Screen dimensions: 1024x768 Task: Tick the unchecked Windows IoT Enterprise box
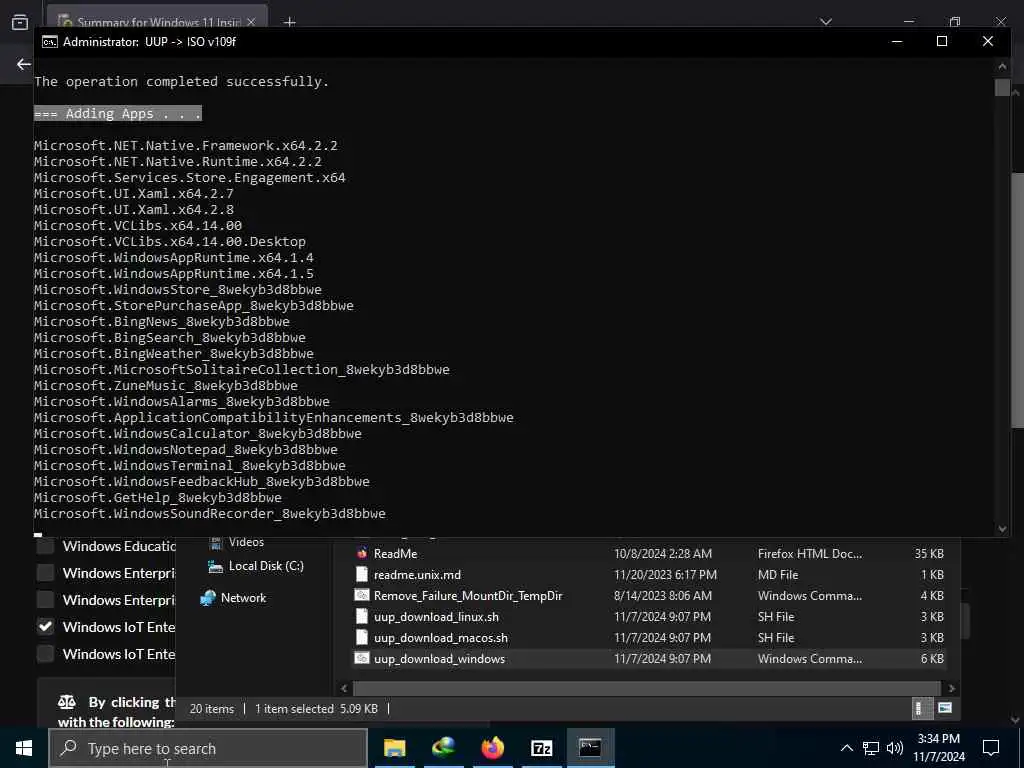pos(45,654)
